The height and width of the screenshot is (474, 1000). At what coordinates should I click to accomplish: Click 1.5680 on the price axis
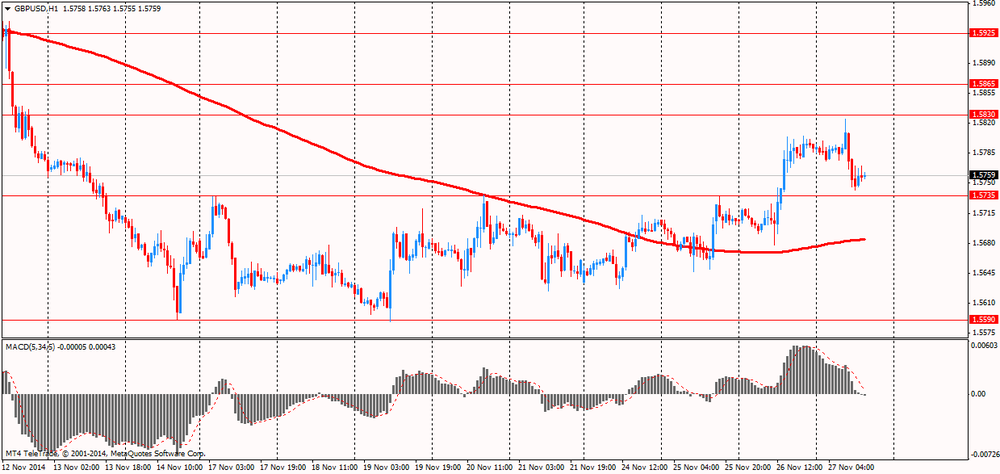click(x=983, y=243)
